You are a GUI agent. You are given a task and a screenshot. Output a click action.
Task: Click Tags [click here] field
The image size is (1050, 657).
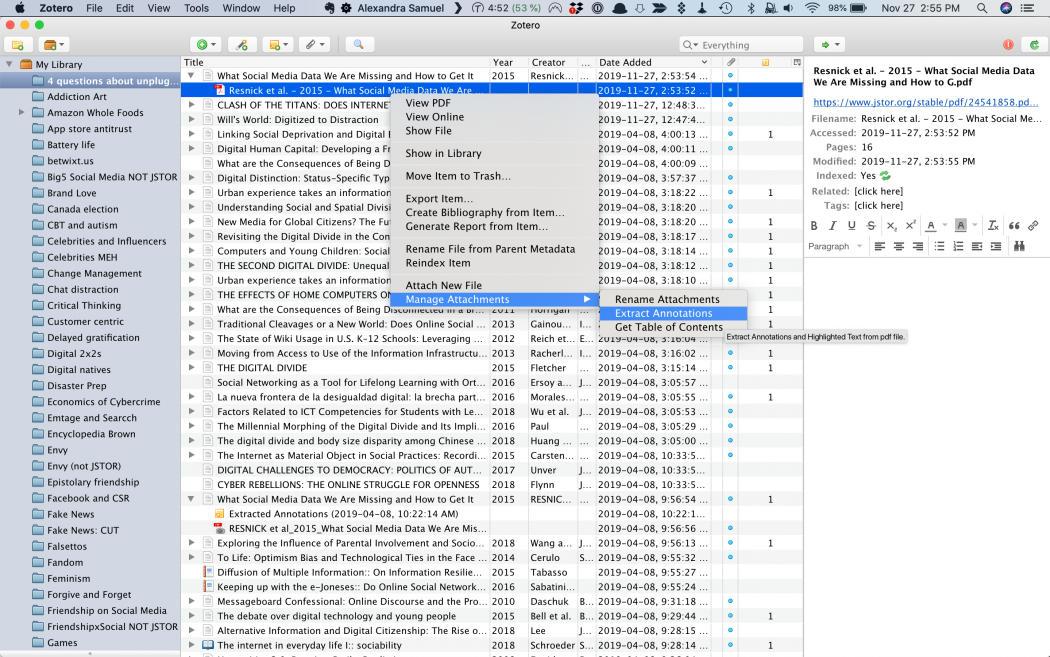(879, 206)
